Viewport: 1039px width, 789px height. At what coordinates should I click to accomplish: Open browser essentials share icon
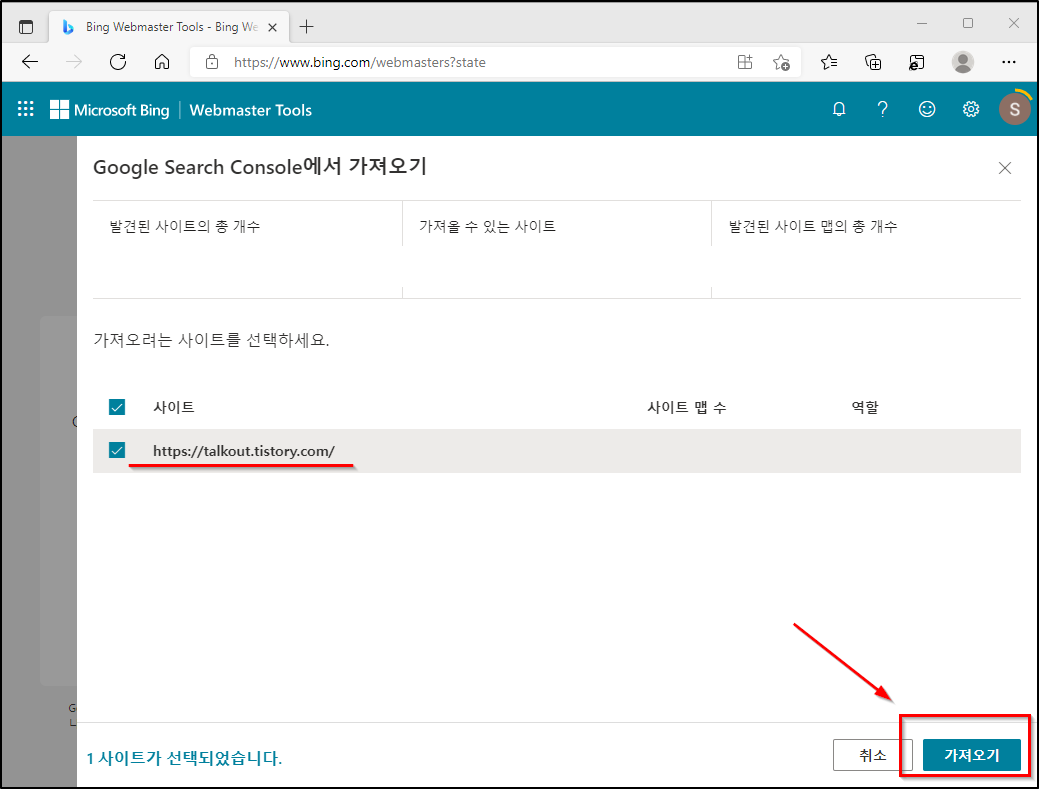coord(917,62)
